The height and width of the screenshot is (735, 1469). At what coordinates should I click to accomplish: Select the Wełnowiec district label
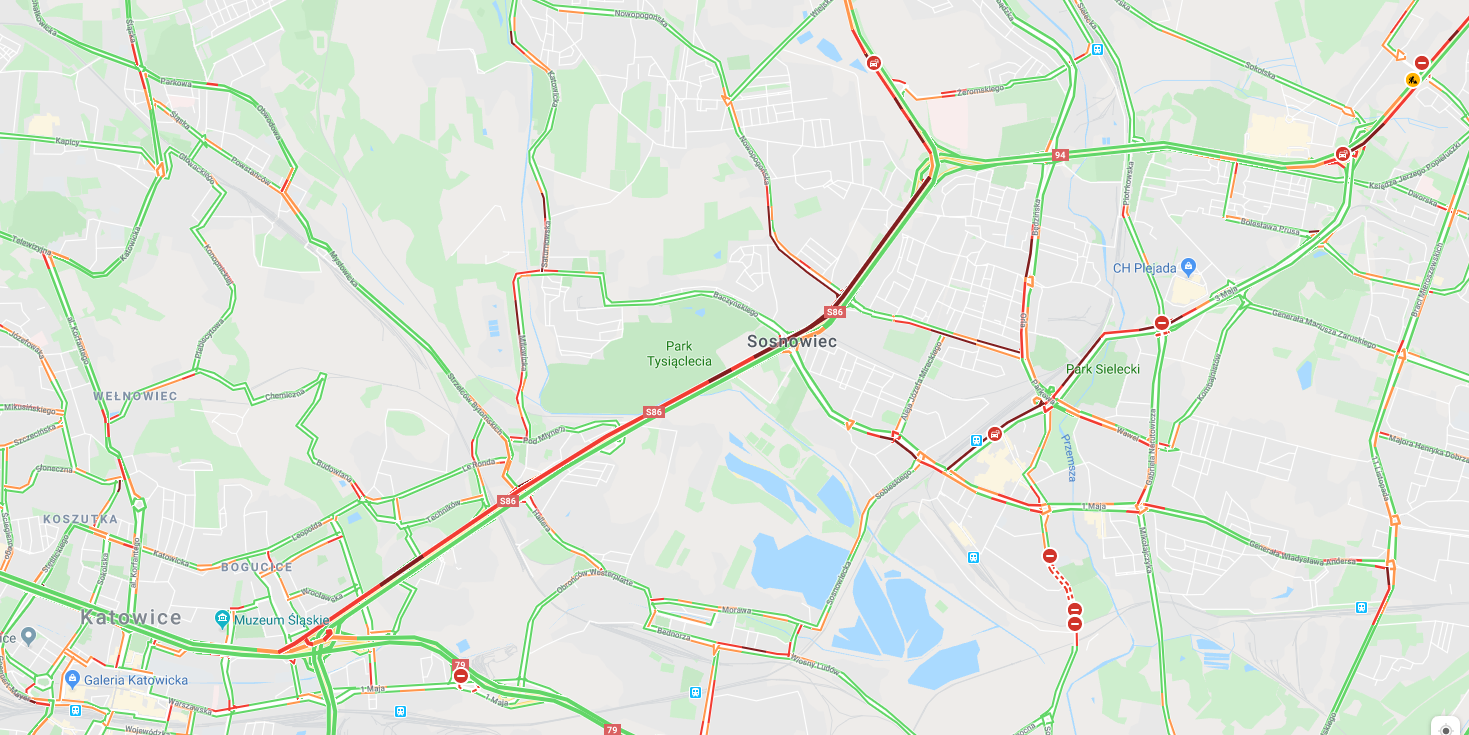click(x=135, y=396)
